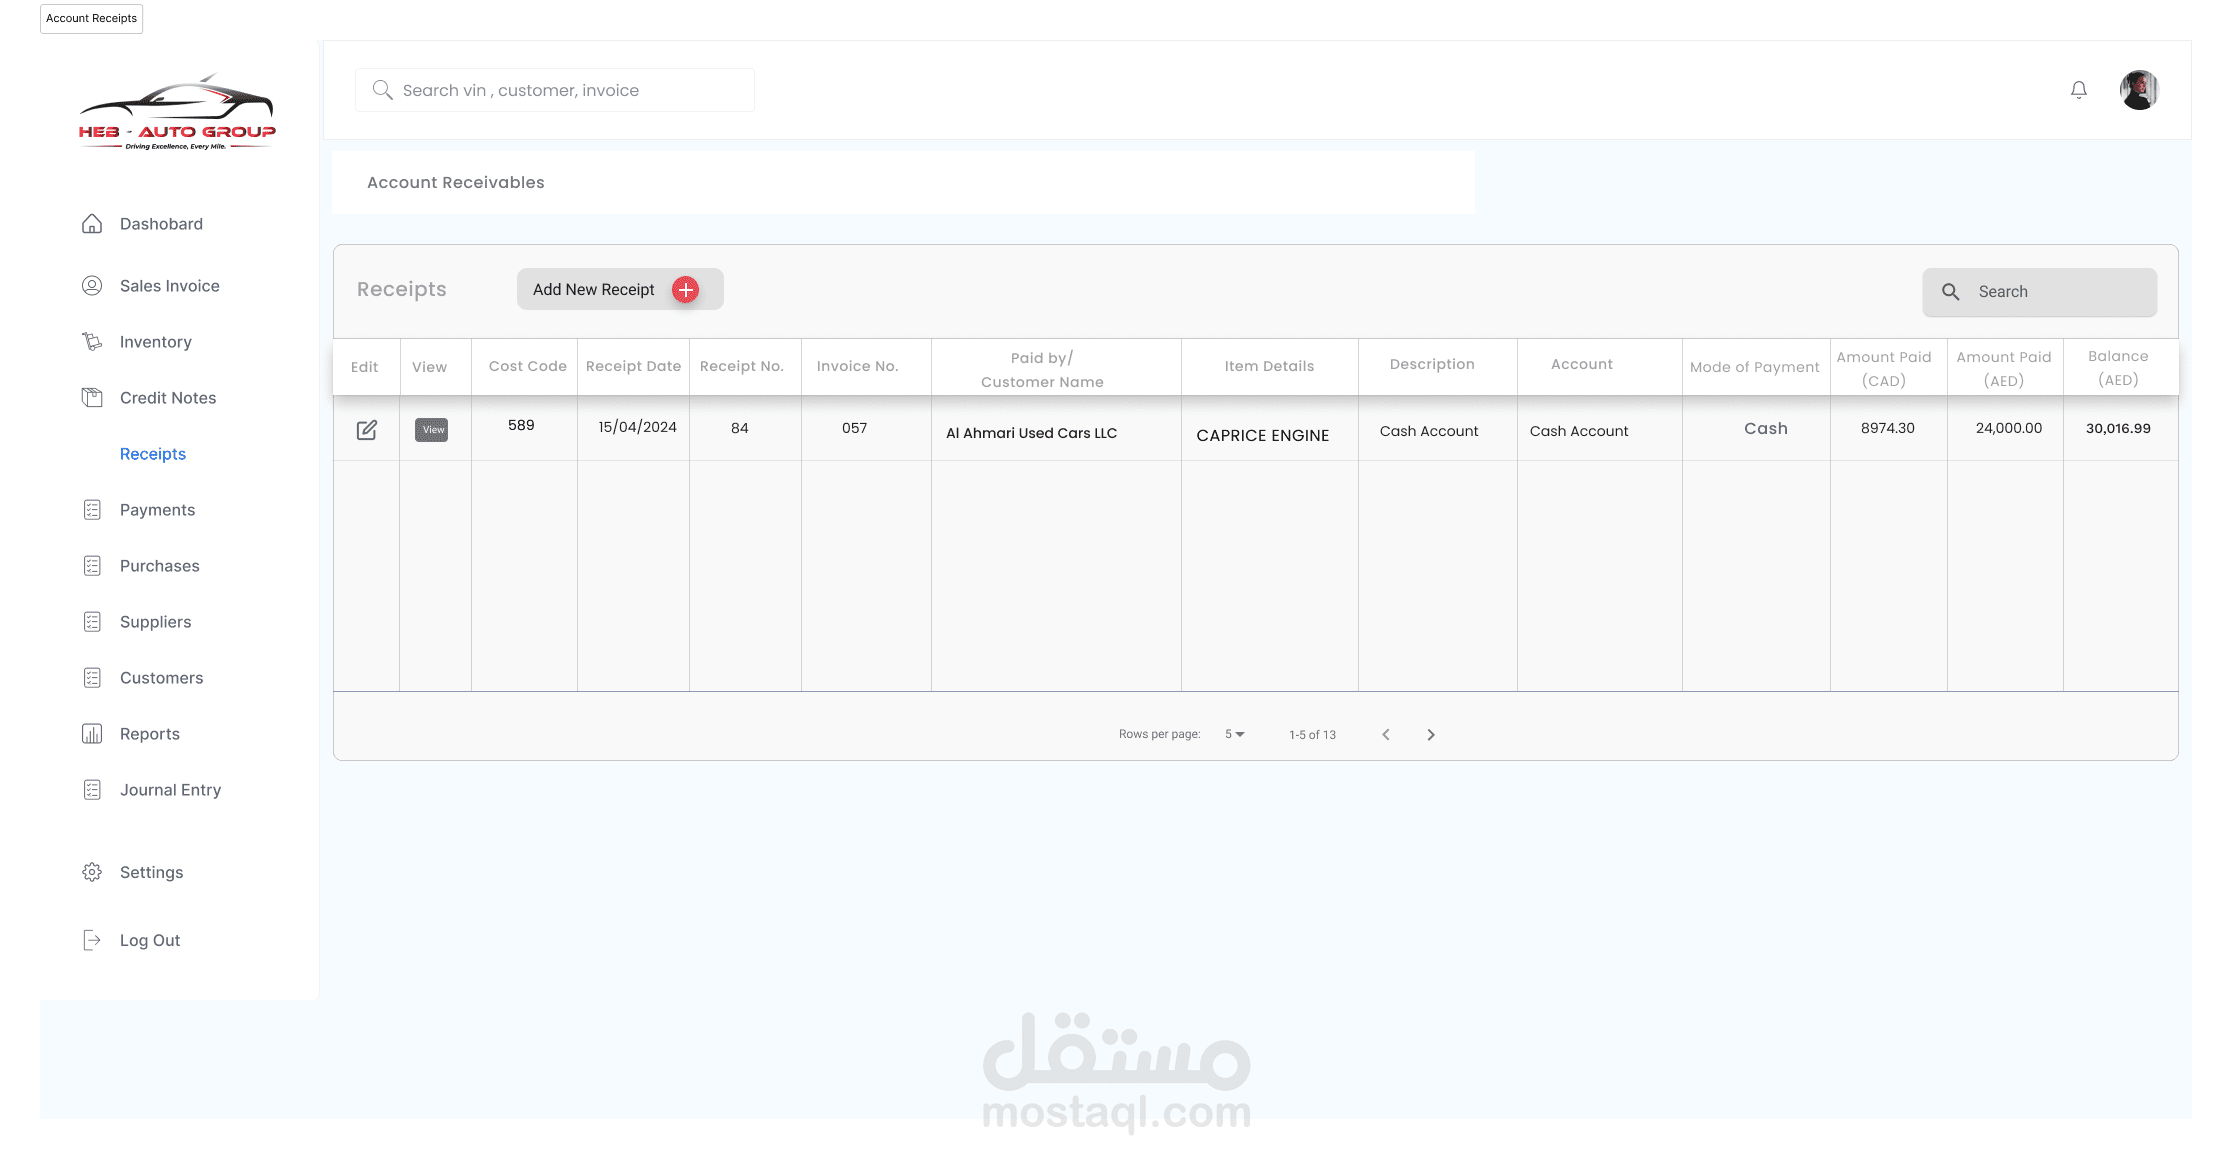This screenshot has width=2235, height=1159.
Task: Click the notification bell icon
Action: coord(2078,90)
